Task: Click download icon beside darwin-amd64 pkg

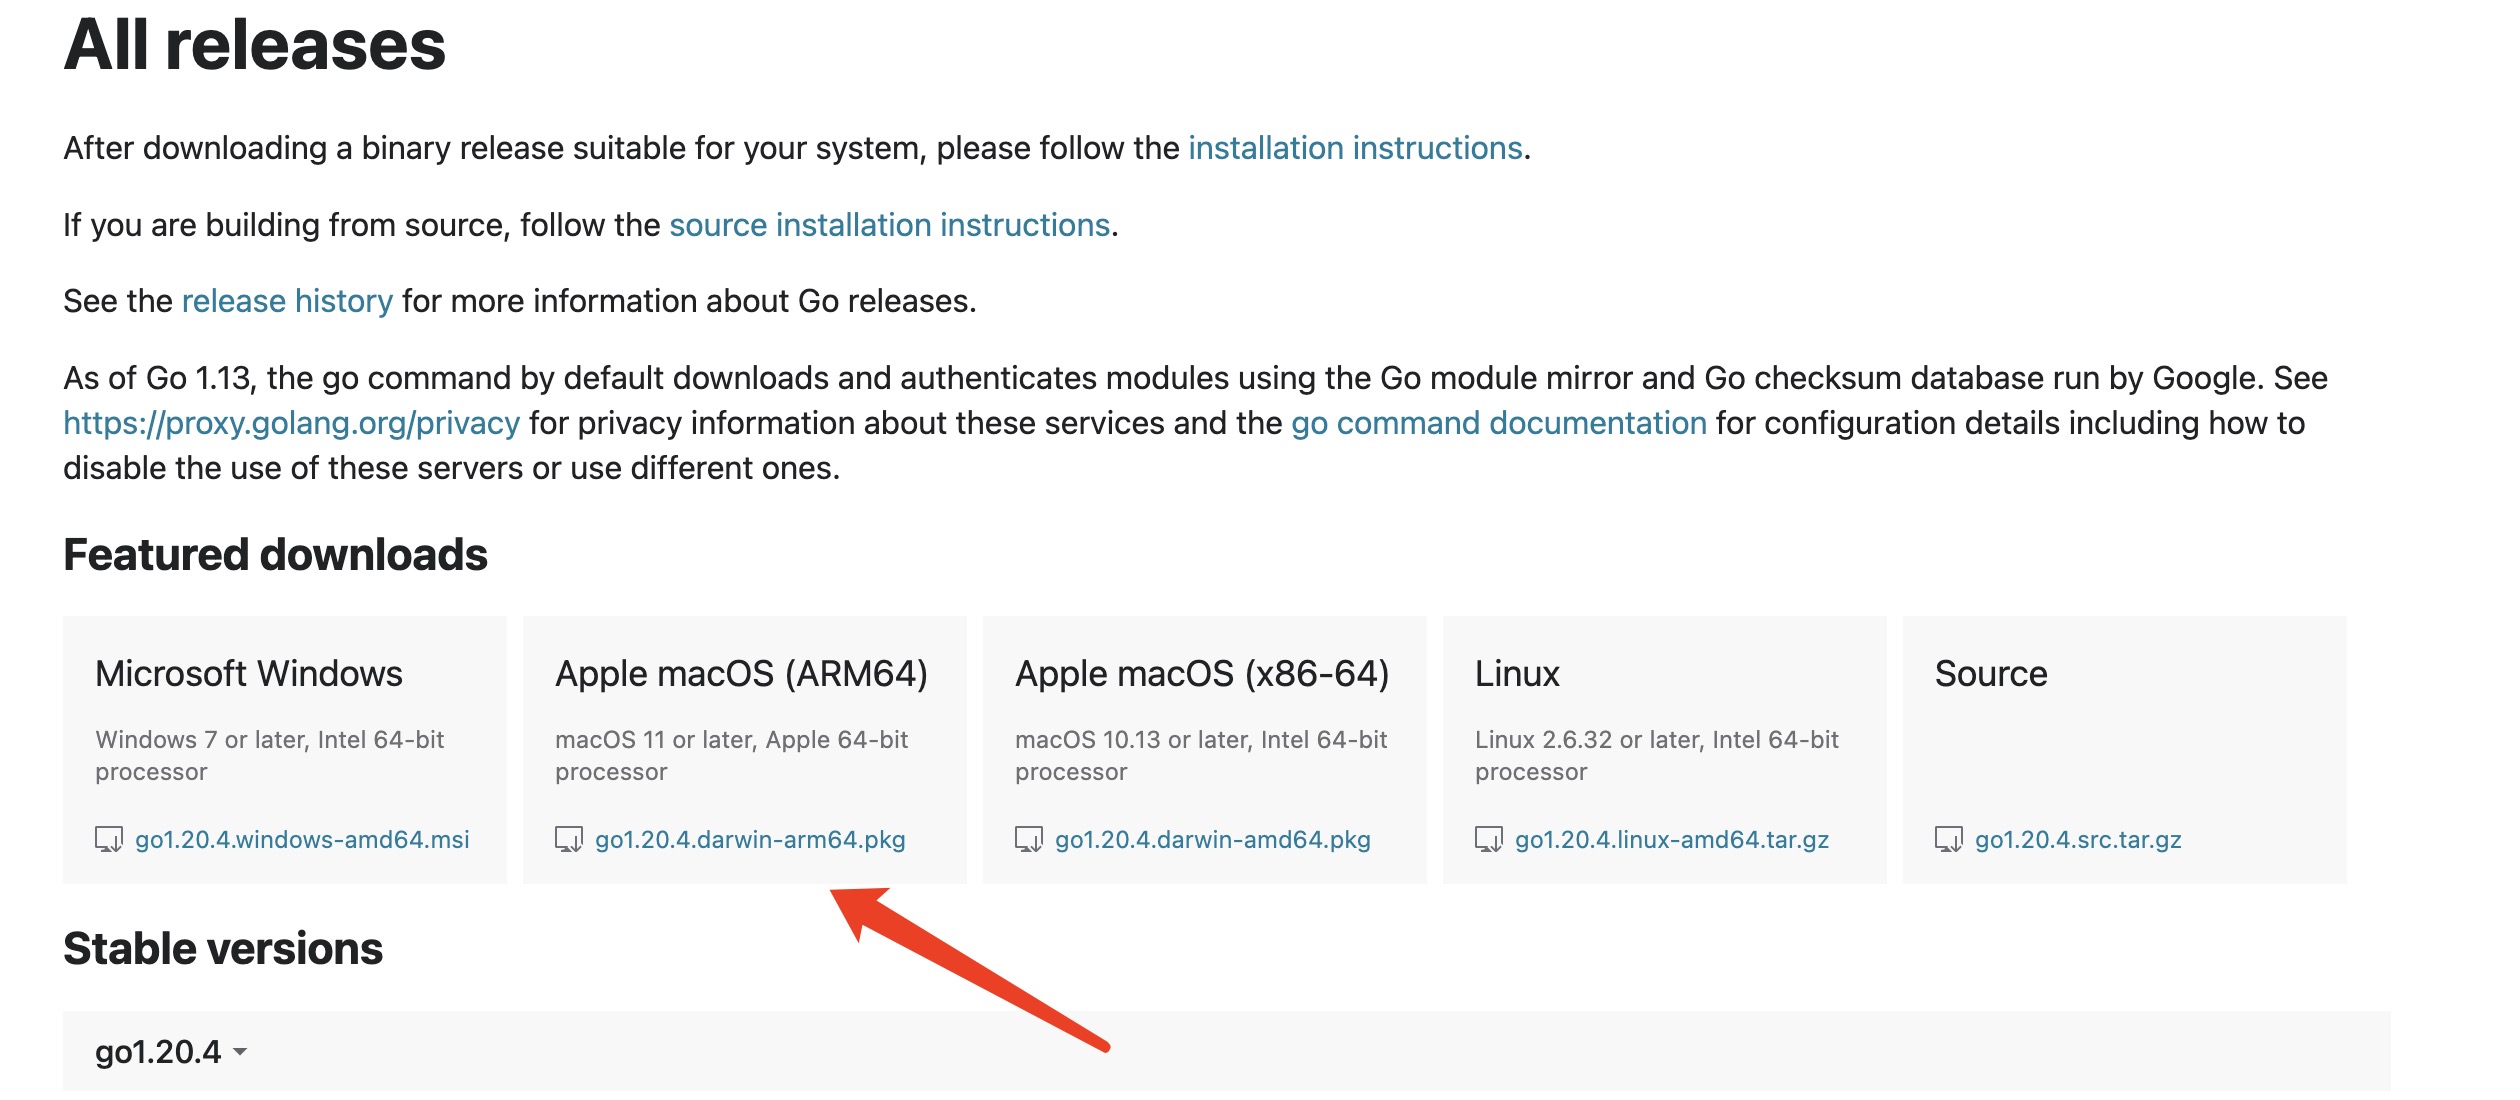Action: (1029, 839)
